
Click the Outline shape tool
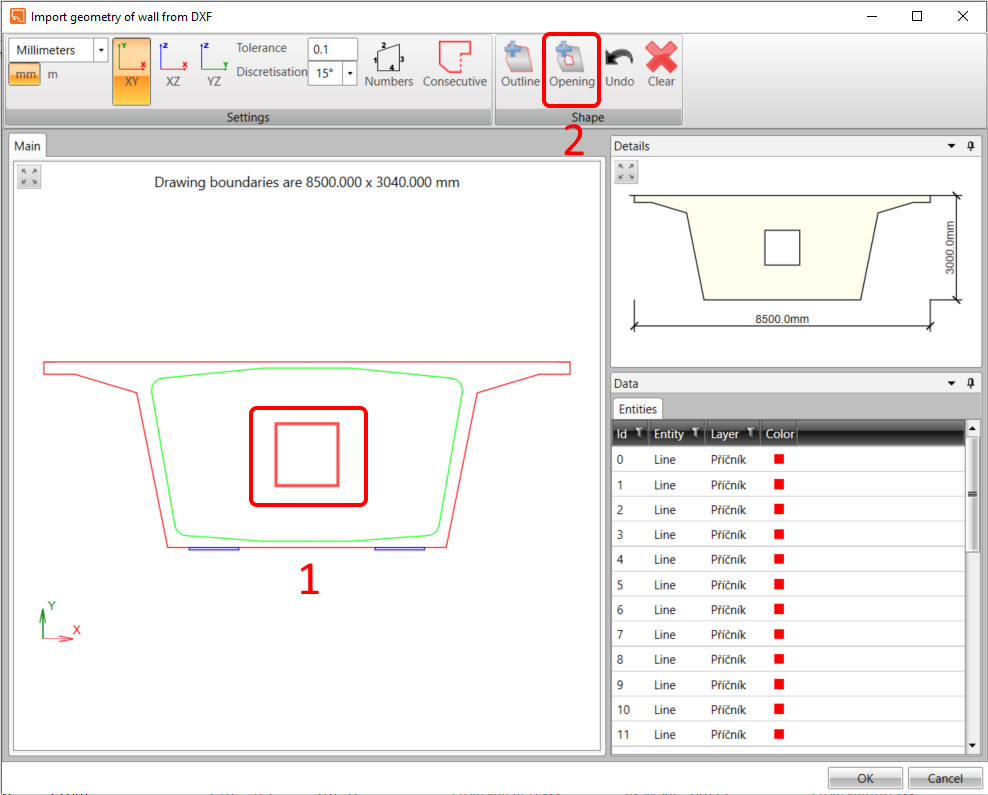[x=519, y=65]
